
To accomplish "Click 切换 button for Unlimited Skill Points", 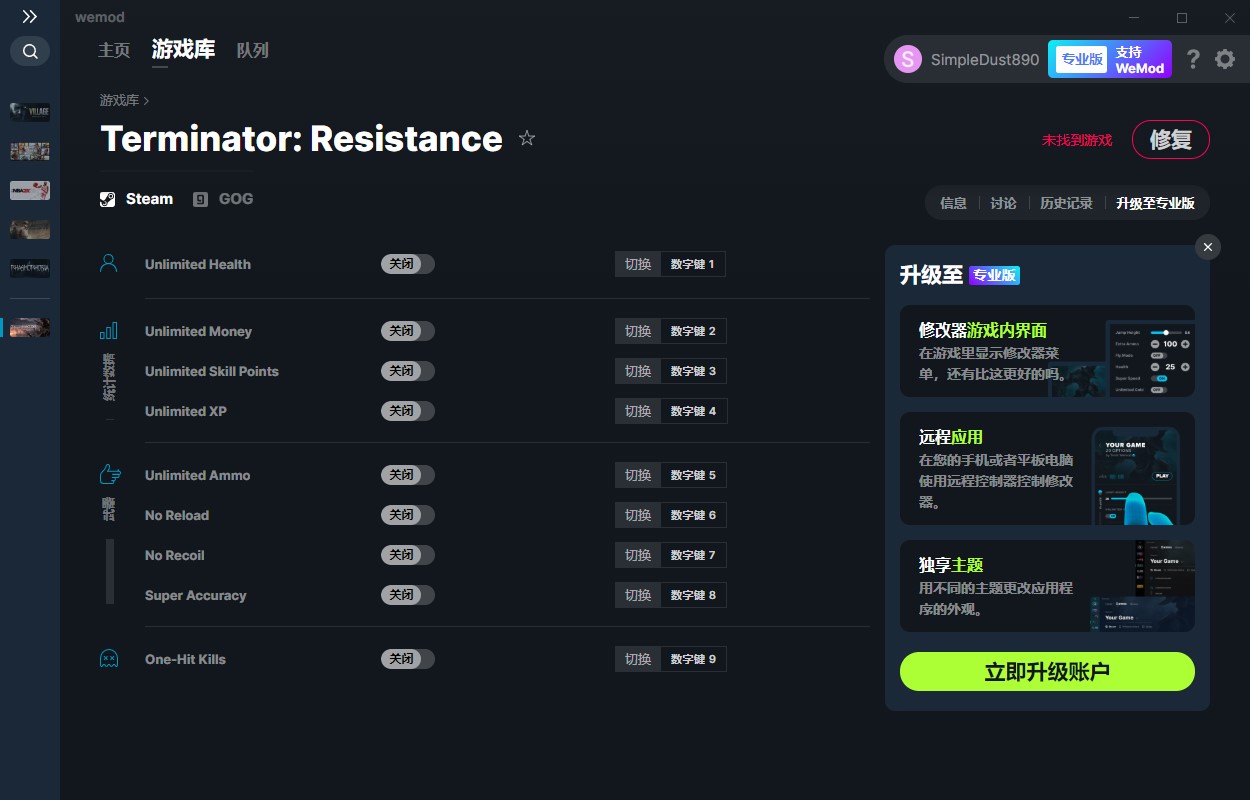I will pos(638,371).
